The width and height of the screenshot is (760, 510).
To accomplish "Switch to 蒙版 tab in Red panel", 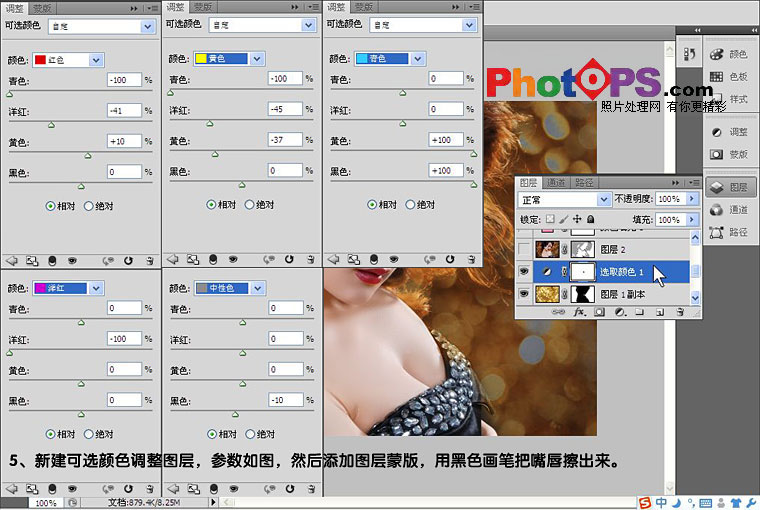I will (42, 8).
